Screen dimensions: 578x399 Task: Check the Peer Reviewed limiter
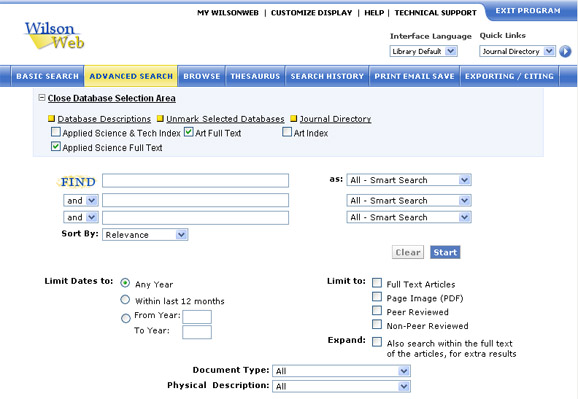pyautogui.click(x=377, y=310)
